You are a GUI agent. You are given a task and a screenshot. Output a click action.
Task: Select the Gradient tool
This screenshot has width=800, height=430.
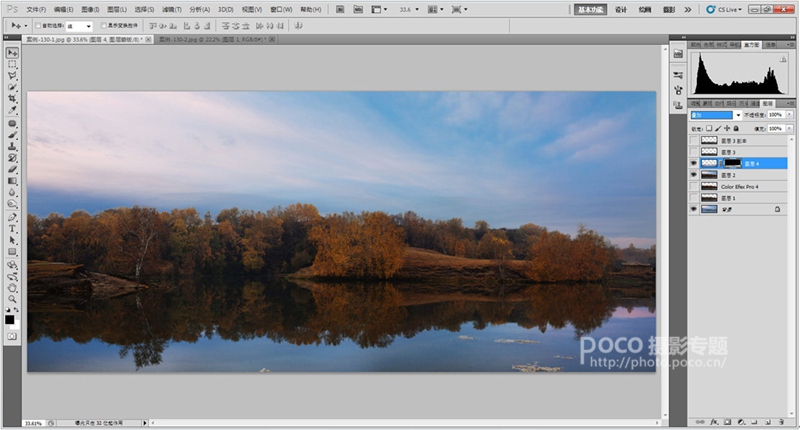point(12,181)
